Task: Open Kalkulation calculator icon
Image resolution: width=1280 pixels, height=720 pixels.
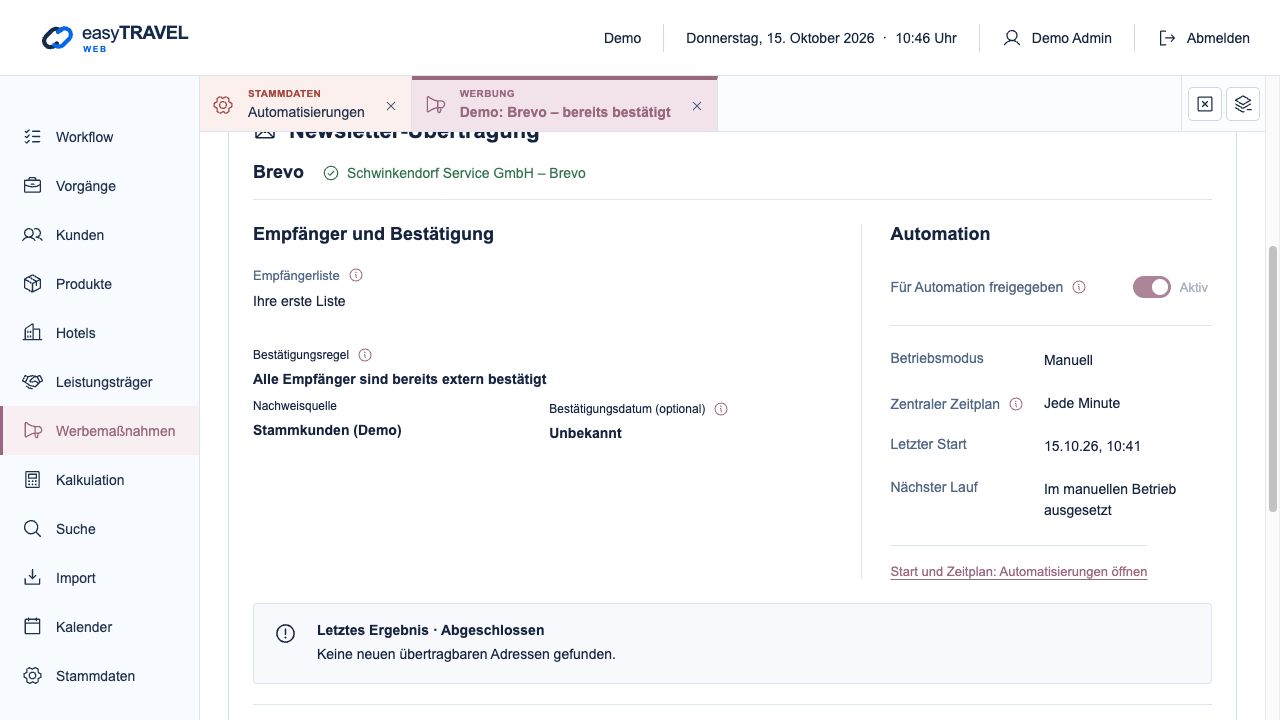Action: tap(33, 480)
